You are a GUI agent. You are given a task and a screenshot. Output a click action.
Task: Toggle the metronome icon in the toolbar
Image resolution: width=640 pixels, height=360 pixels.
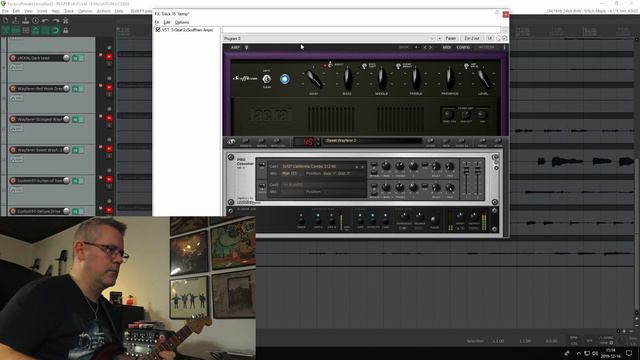[65, 20]
